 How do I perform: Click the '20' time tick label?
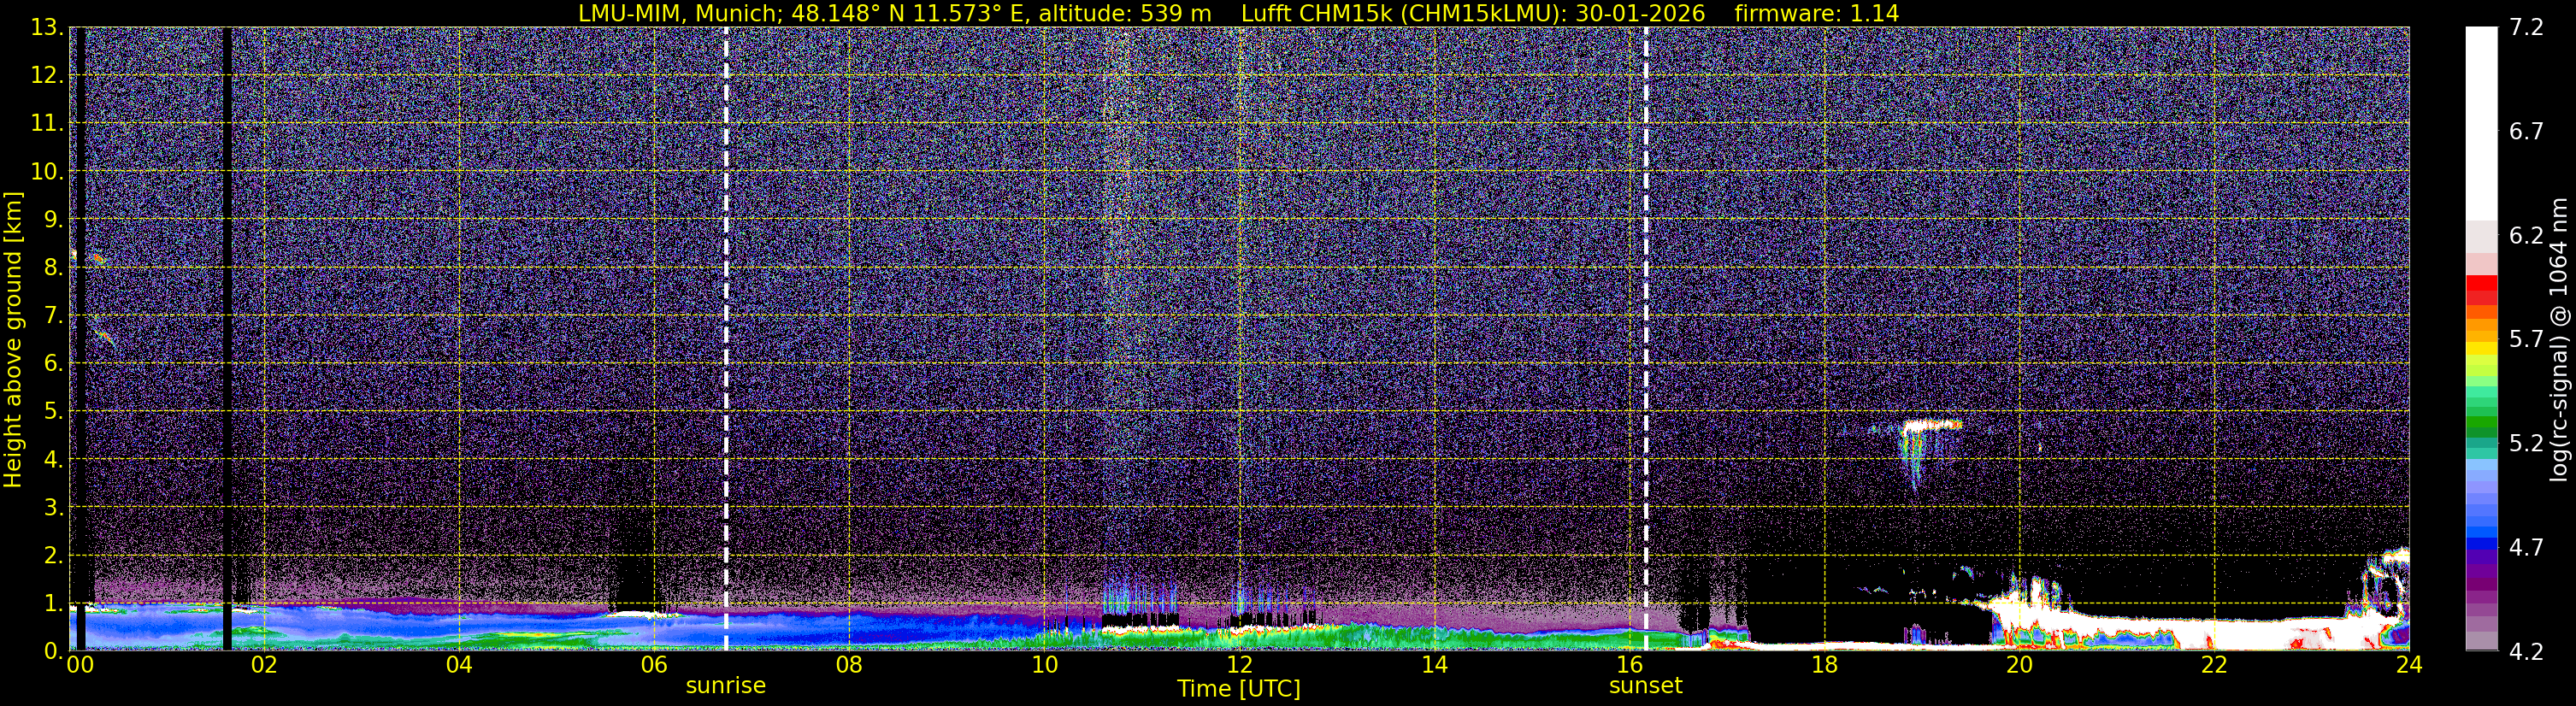click(2019, 665)
